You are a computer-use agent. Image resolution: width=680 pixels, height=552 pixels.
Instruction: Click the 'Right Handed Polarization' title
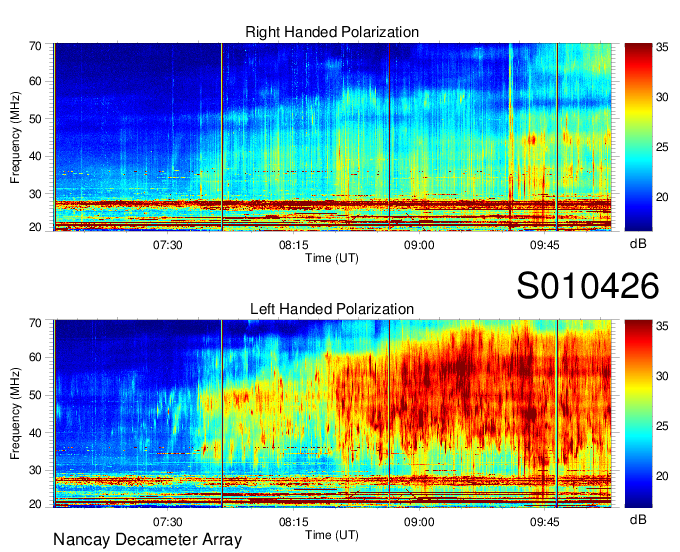[332, 32]
